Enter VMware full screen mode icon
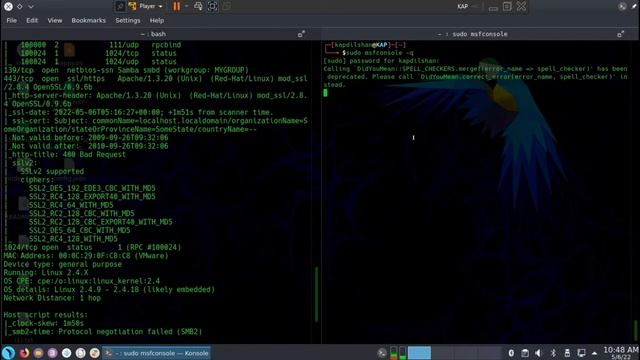Screen dimensions: 640x360 (213, 6)
